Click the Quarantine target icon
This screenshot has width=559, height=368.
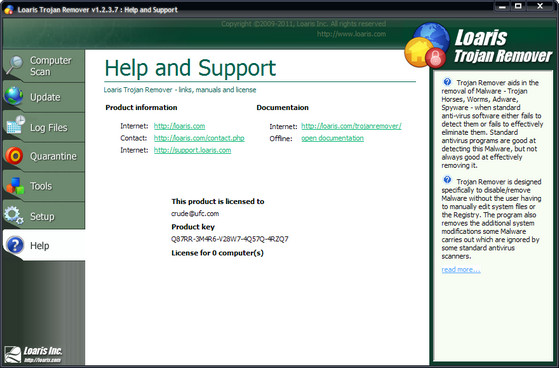coord(14,156)
